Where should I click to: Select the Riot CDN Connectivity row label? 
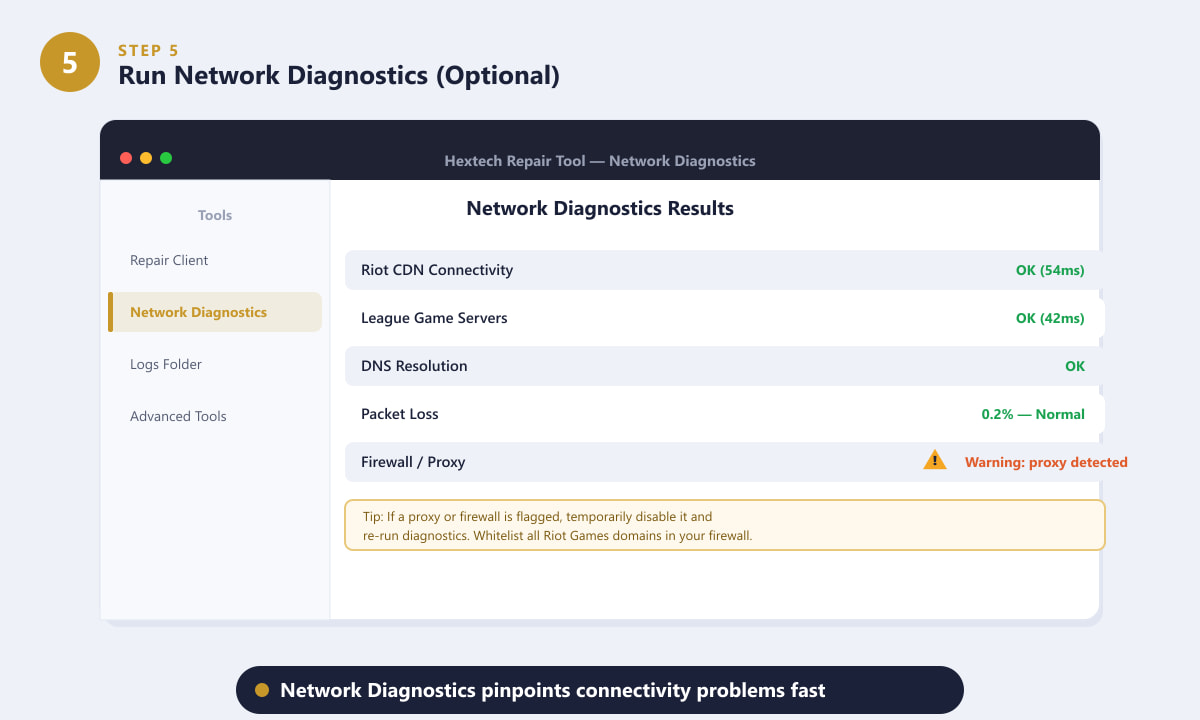click(x=437, y=270)
